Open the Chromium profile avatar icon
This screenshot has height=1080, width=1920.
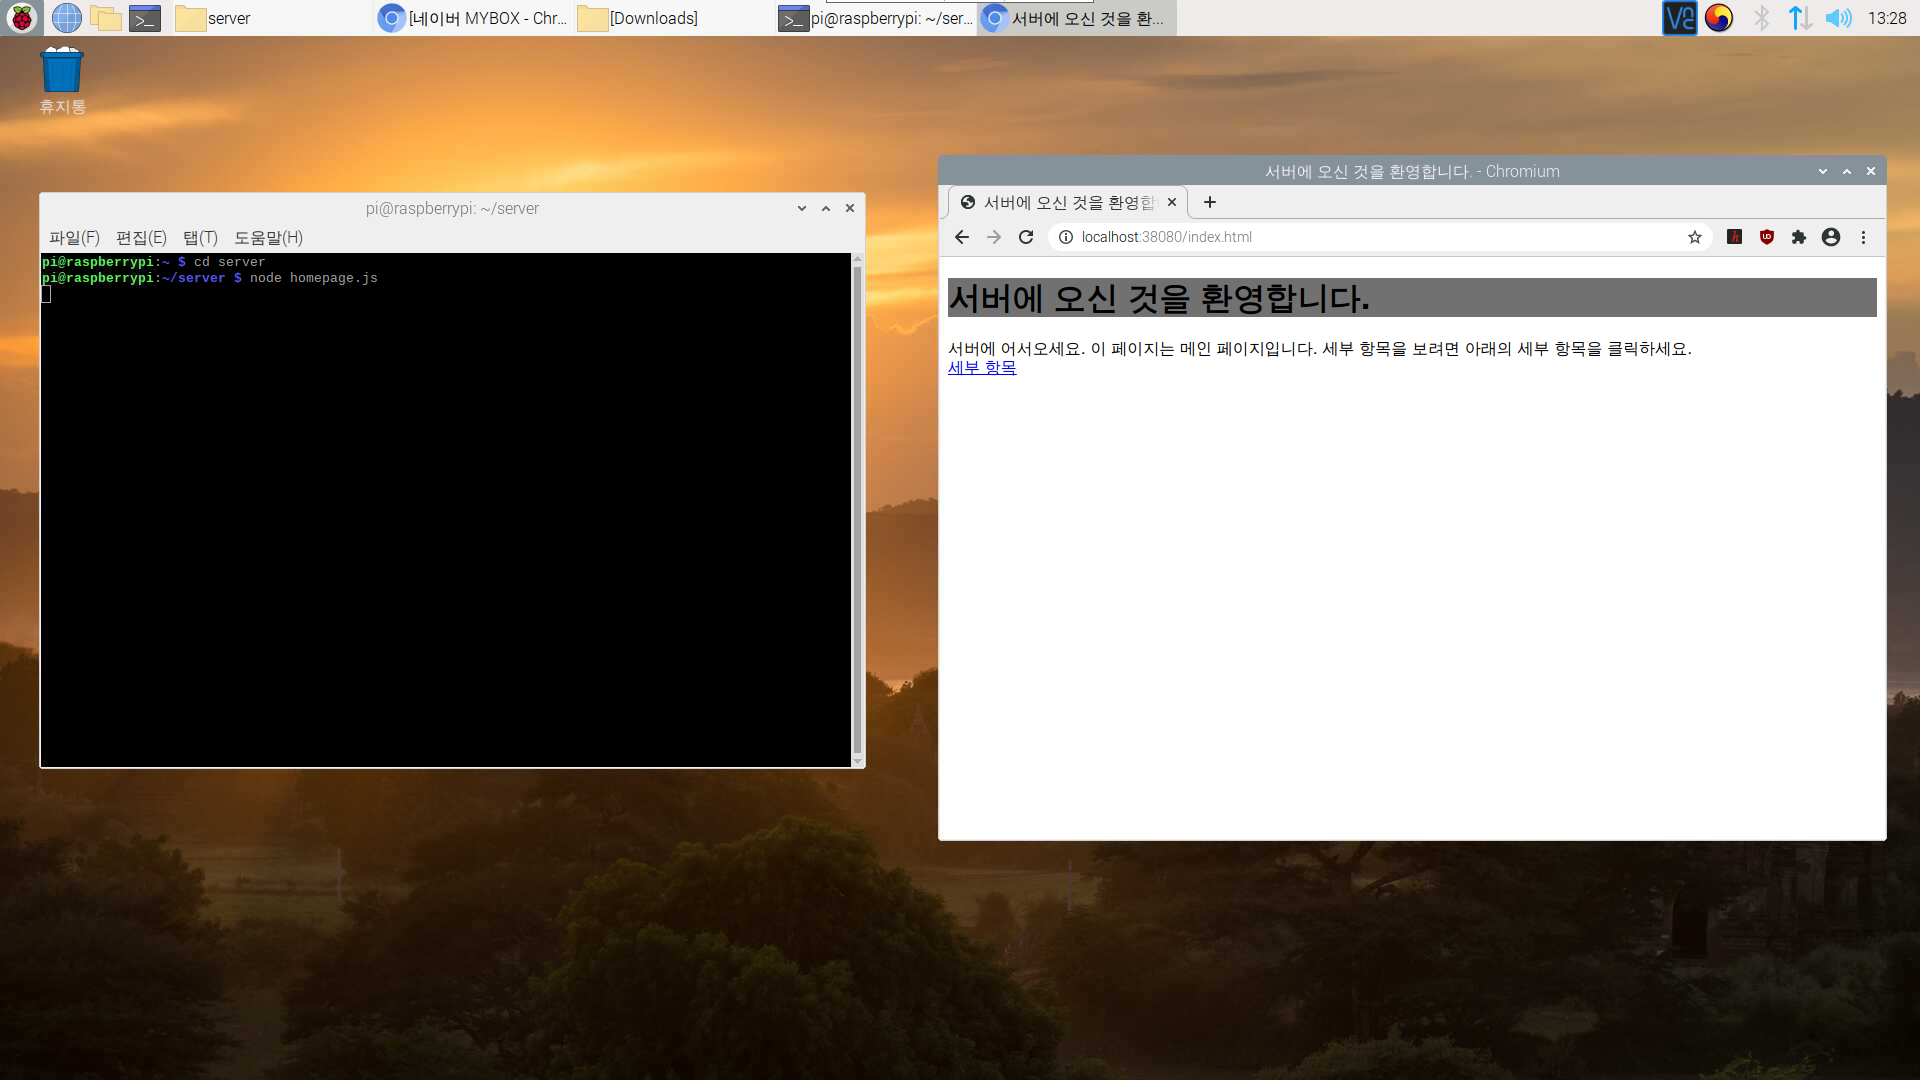[1831, 237]
